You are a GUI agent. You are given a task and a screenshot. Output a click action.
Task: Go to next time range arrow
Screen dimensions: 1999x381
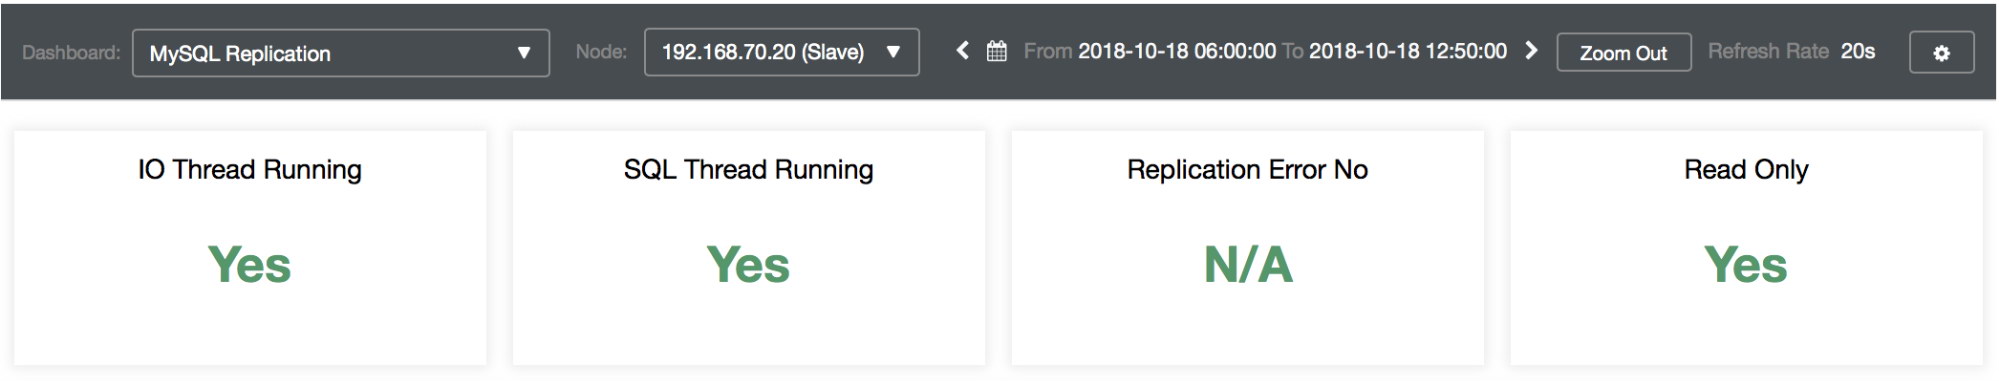click(1531, 50)
